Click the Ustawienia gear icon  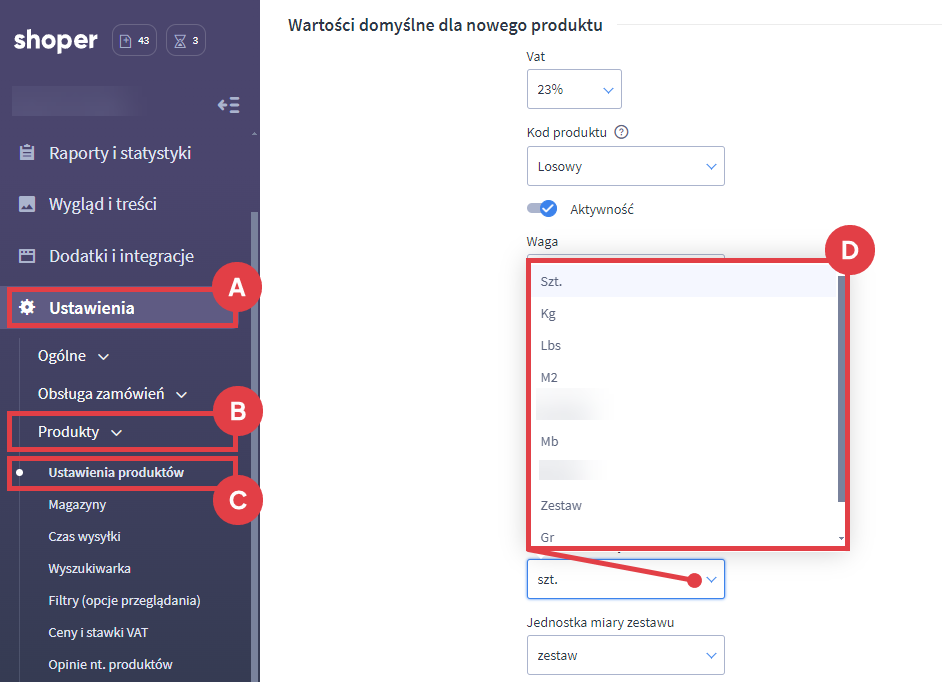click(27, 308)
